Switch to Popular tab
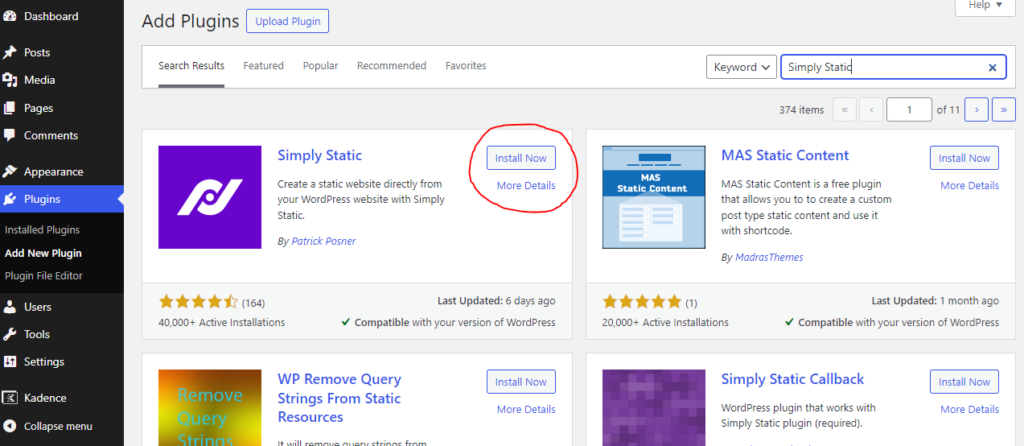 (321, 66)
